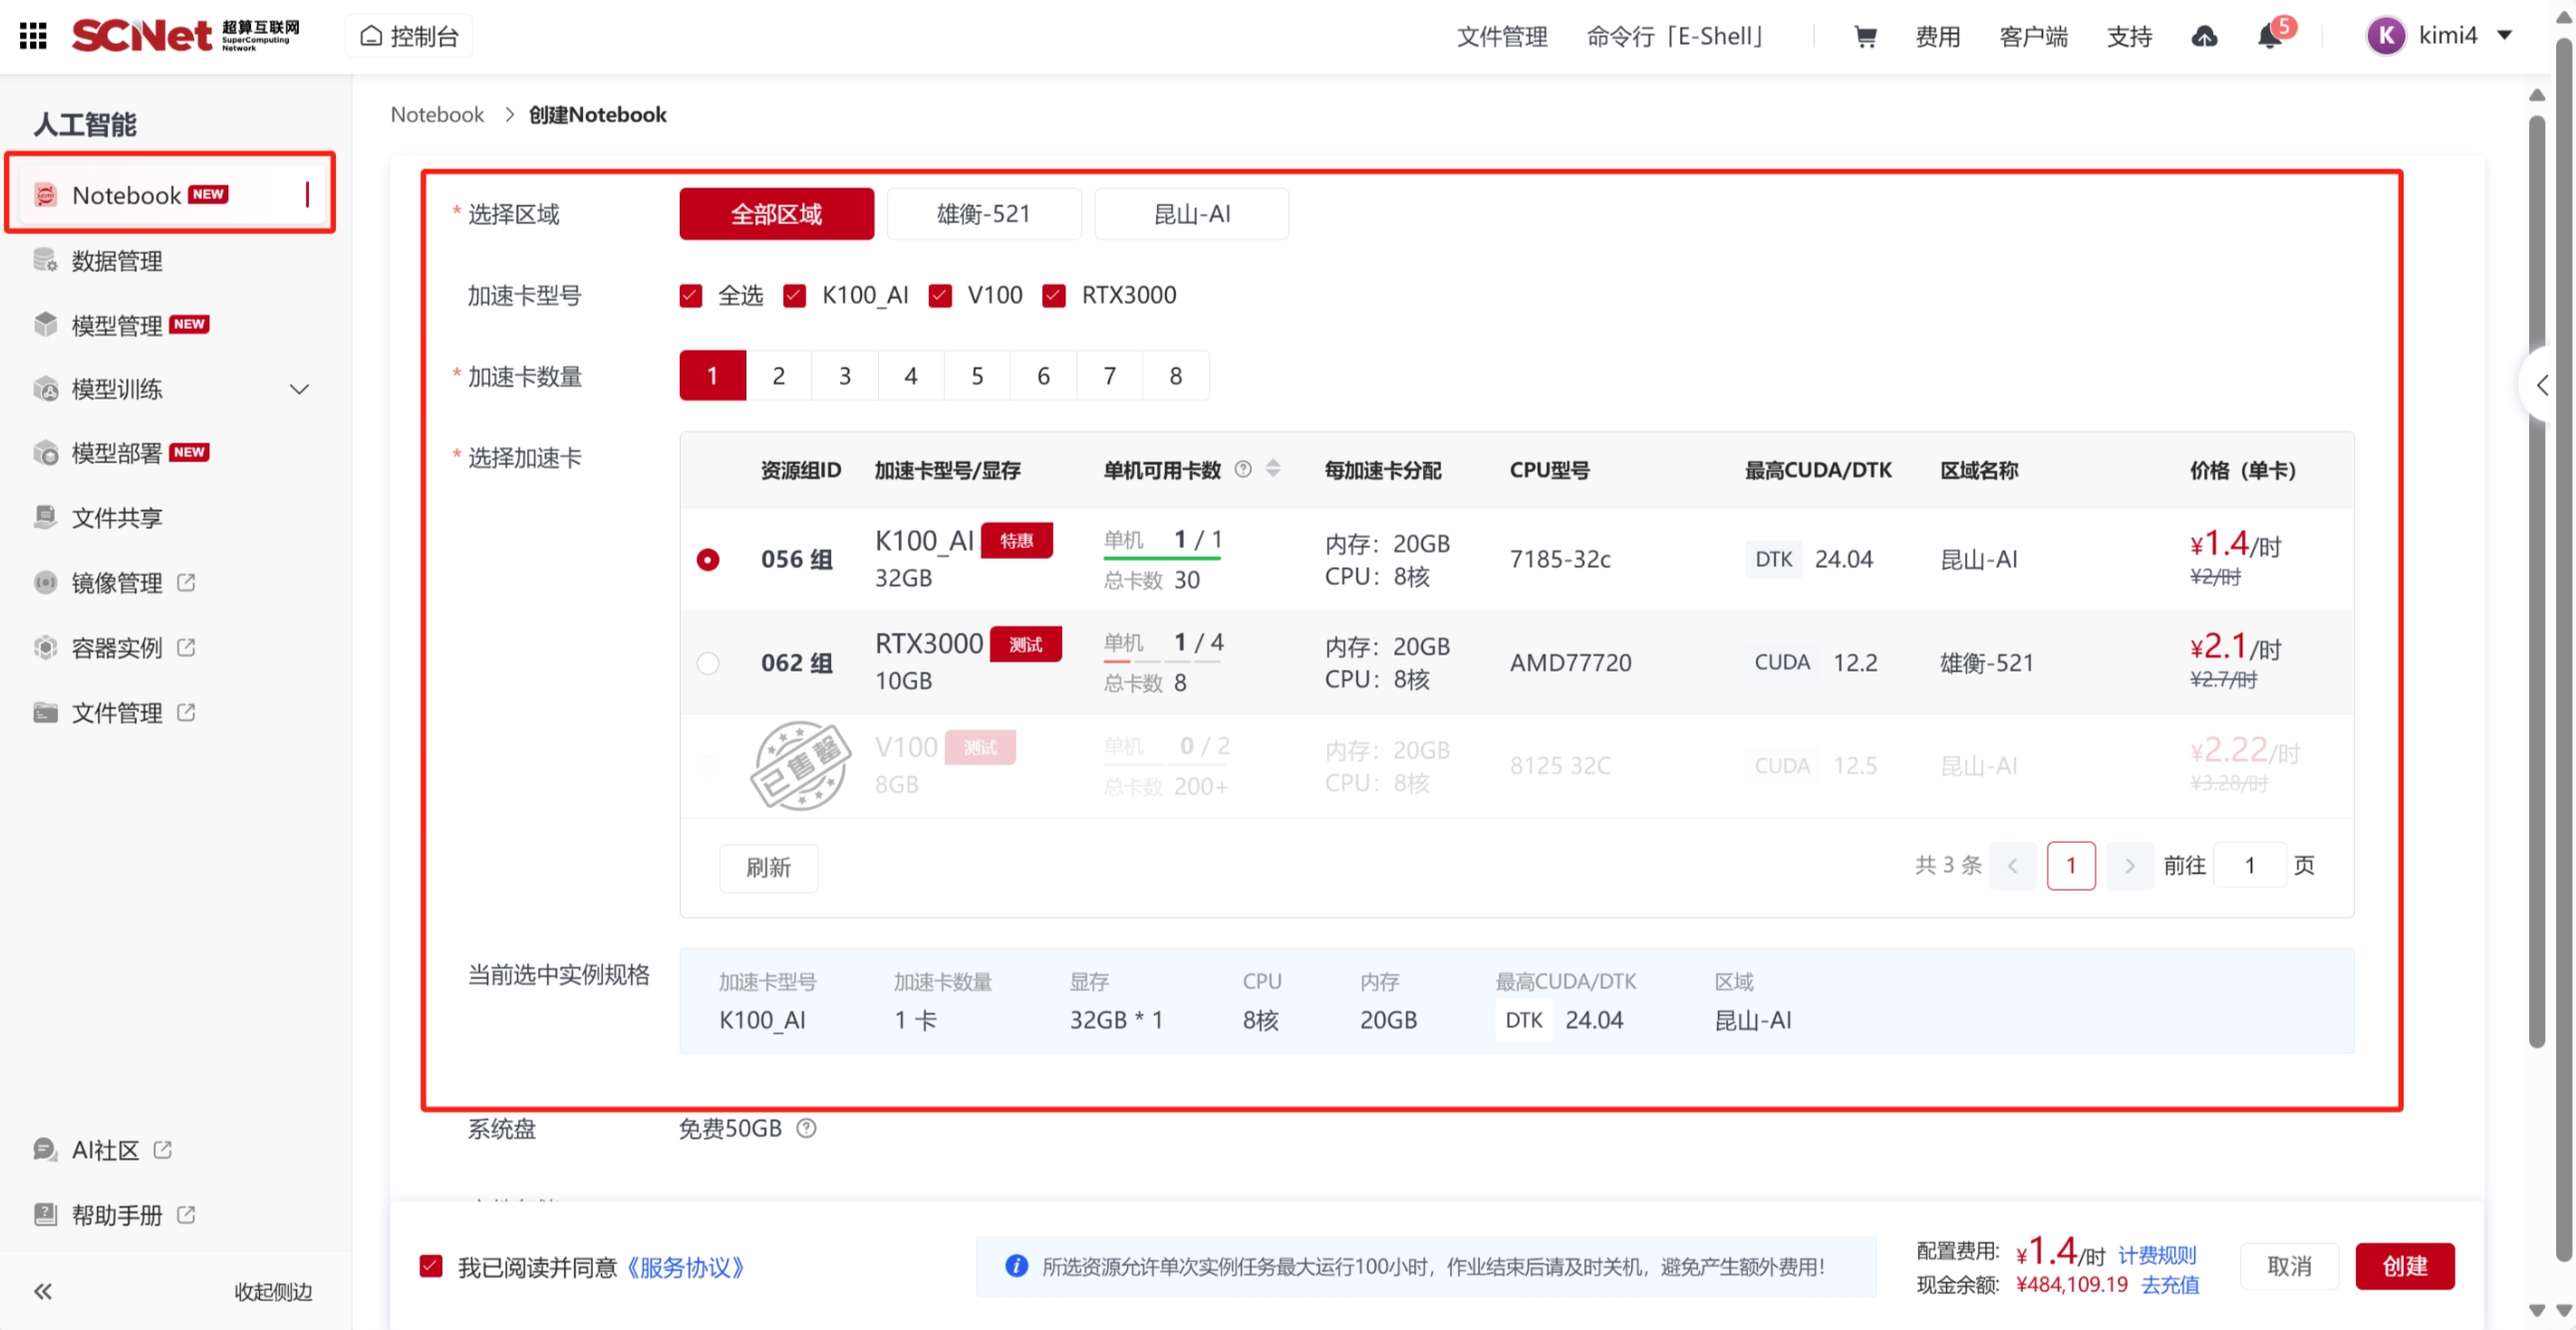
Task: Open 数据管理 in the sidebar
Action: tap(117, 261)
